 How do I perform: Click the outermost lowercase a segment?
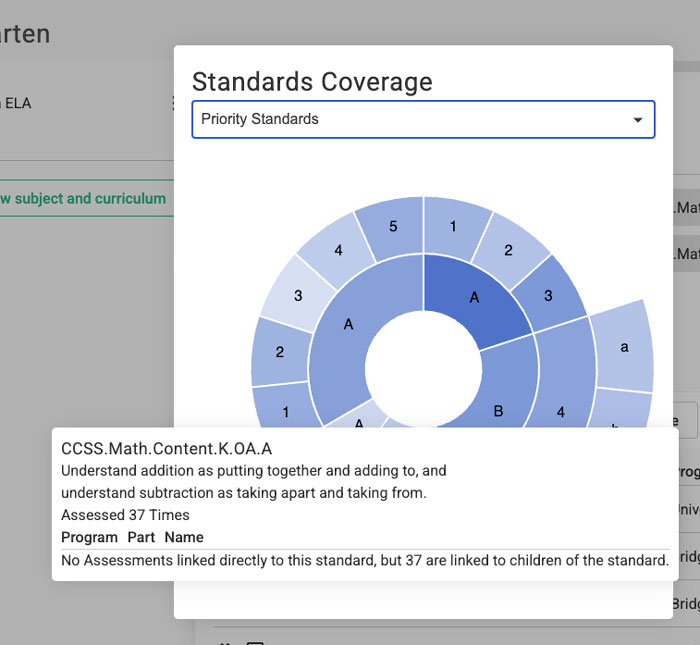pyautogui.click(x=622, y=345)
